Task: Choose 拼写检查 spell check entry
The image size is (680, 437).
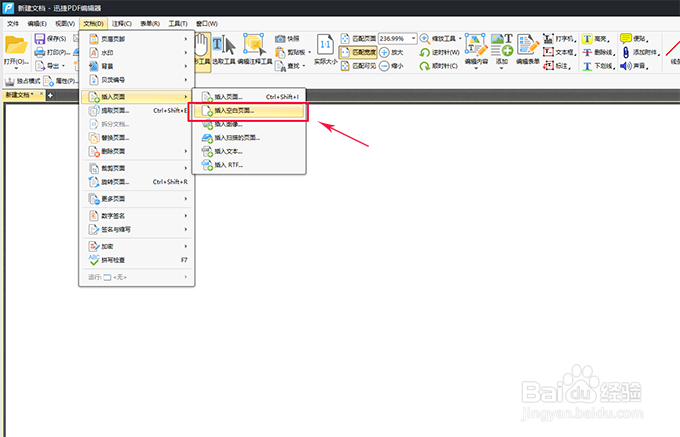Action: pos(137,260)
